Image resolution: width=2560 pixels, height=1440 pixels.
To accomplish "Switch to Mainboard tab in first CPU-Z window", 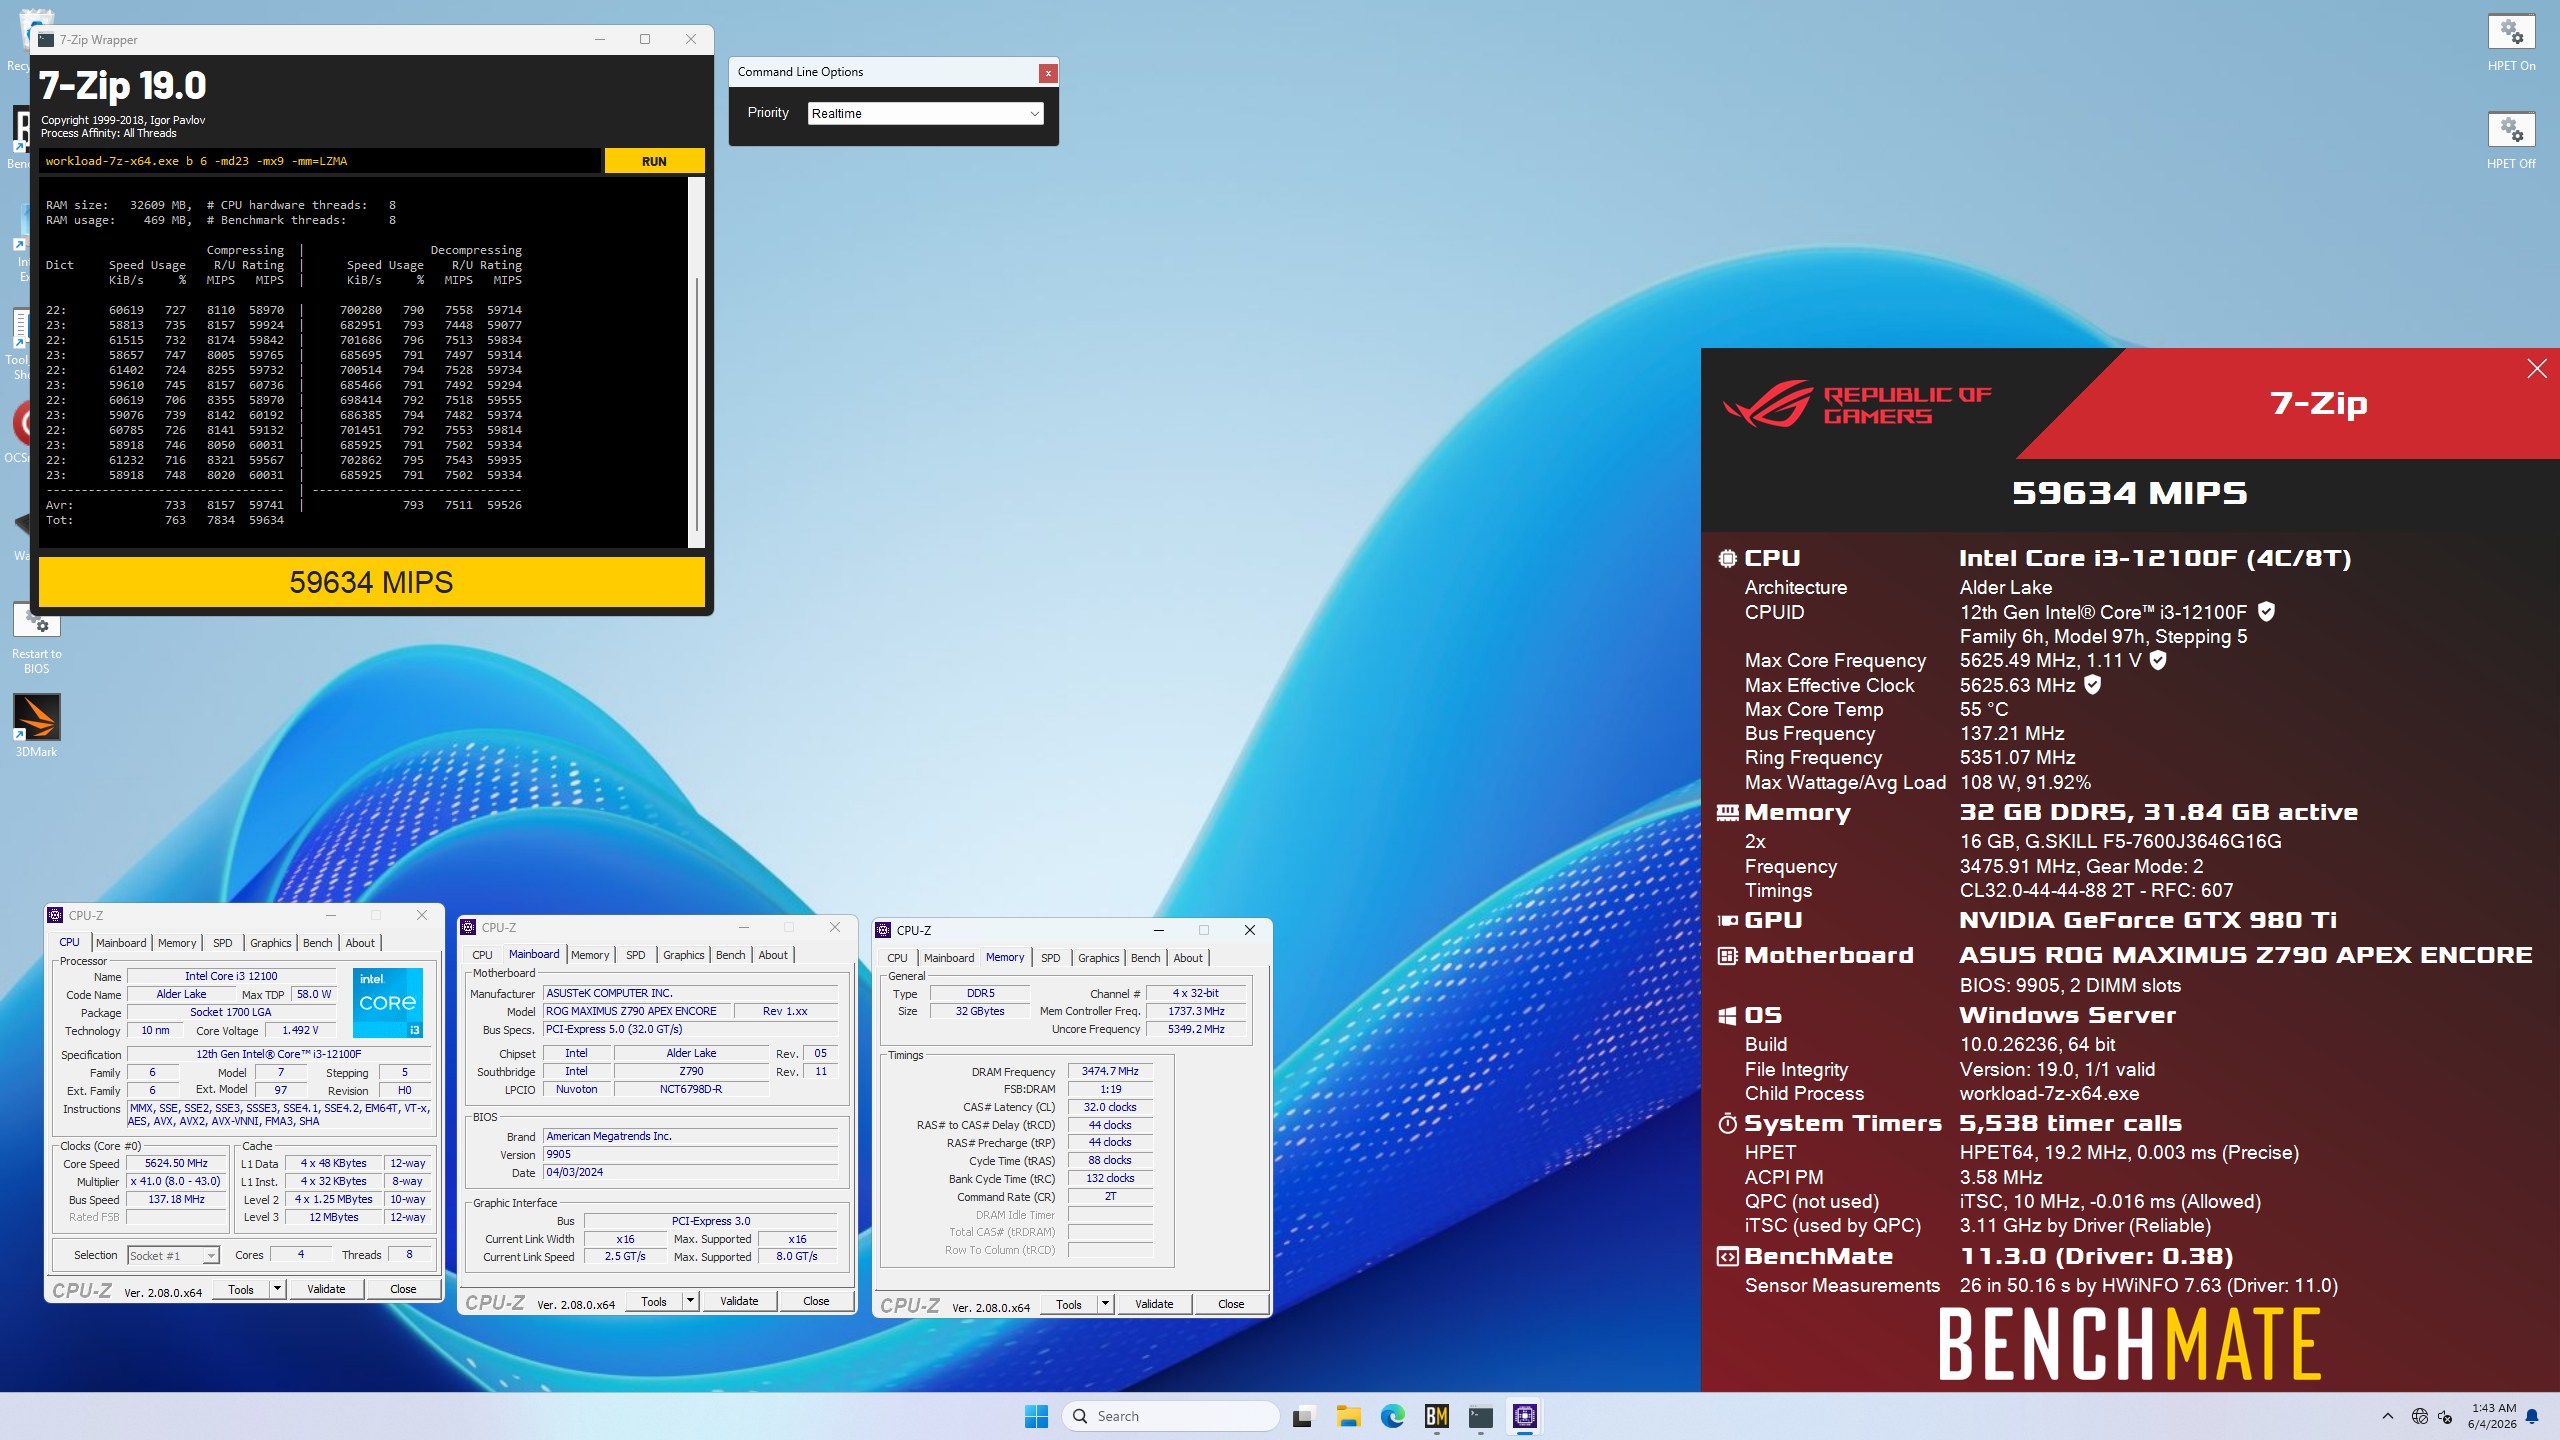I will point(121,943).
